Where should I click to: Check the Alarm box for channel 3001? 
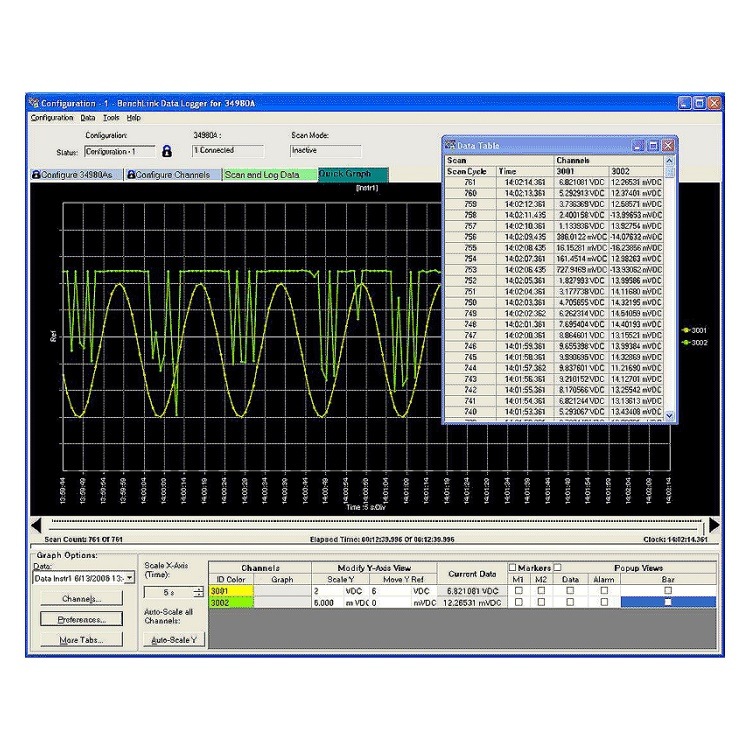[604, 591]
